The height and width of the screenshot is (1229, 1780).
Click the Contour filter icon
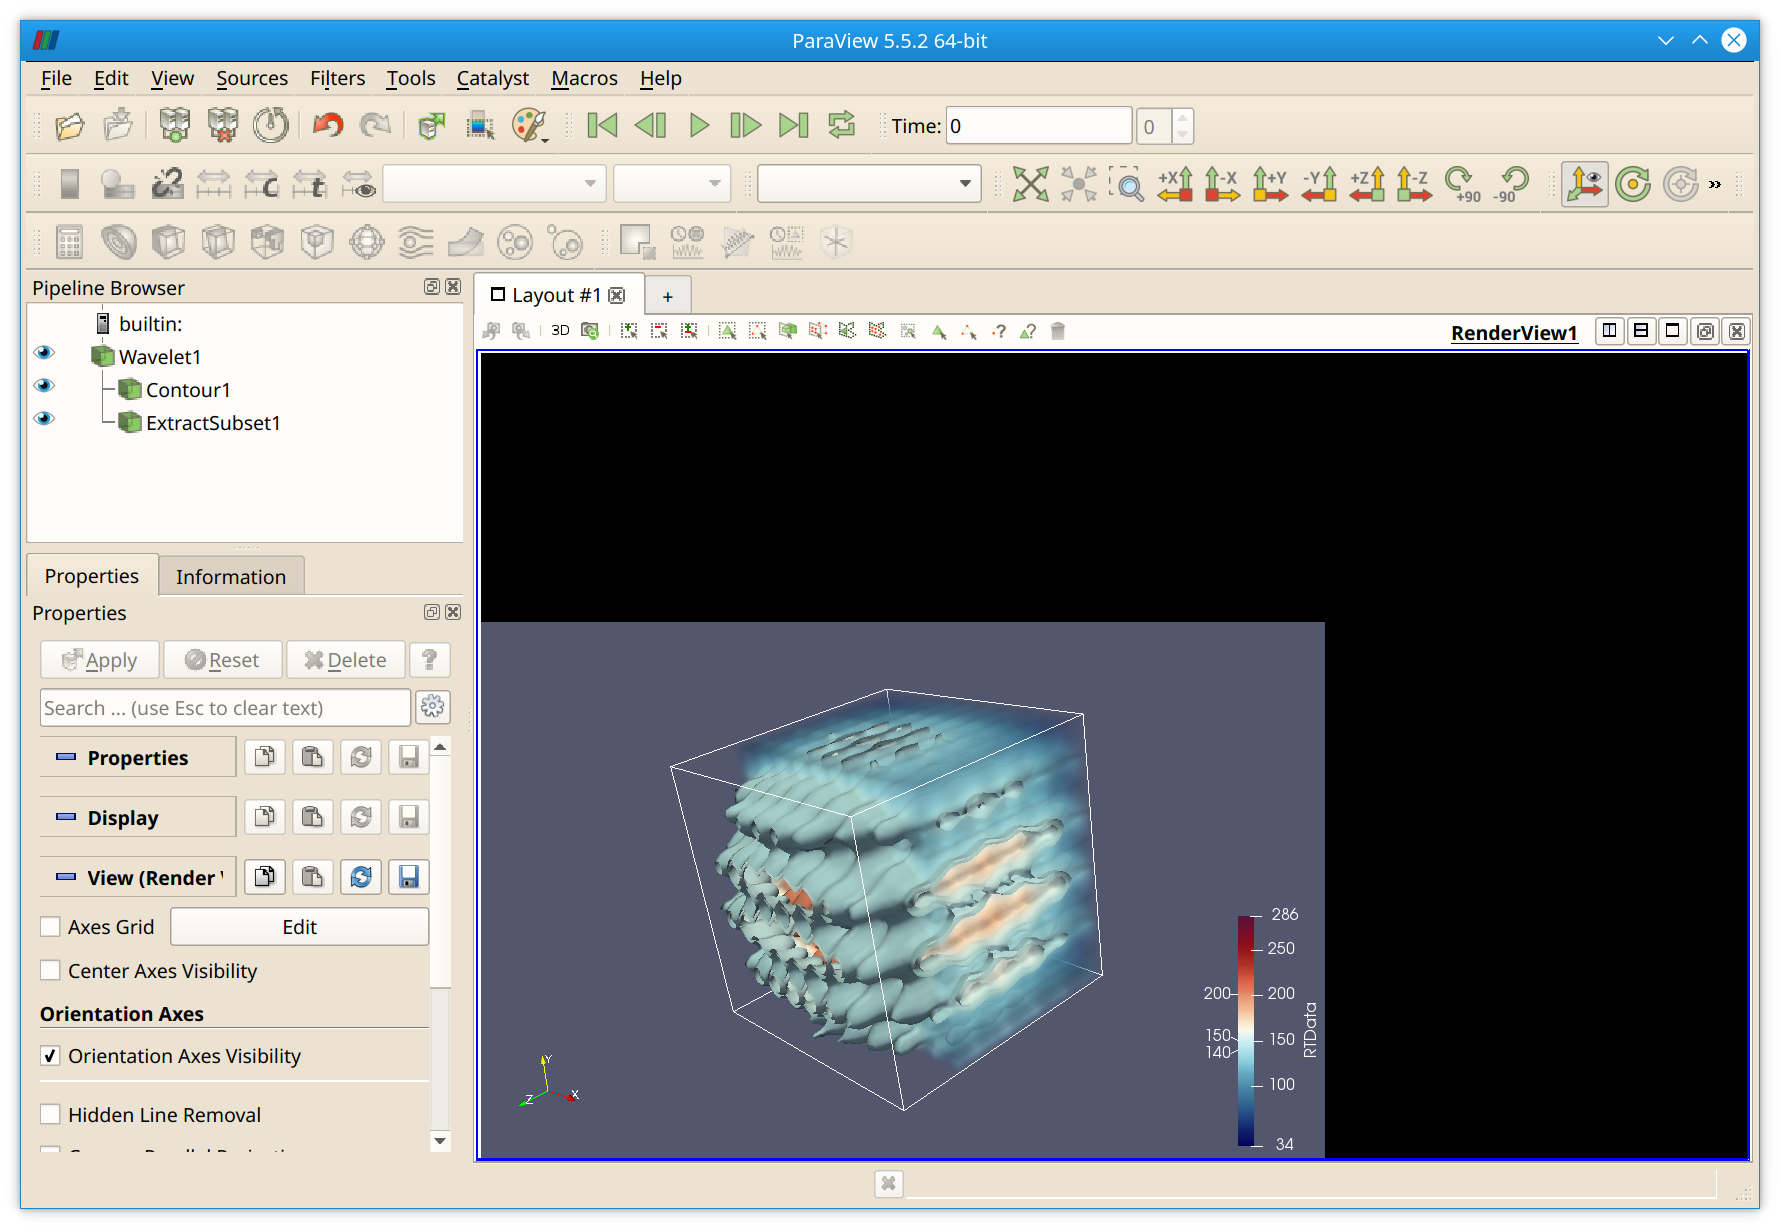coord(118,242)
